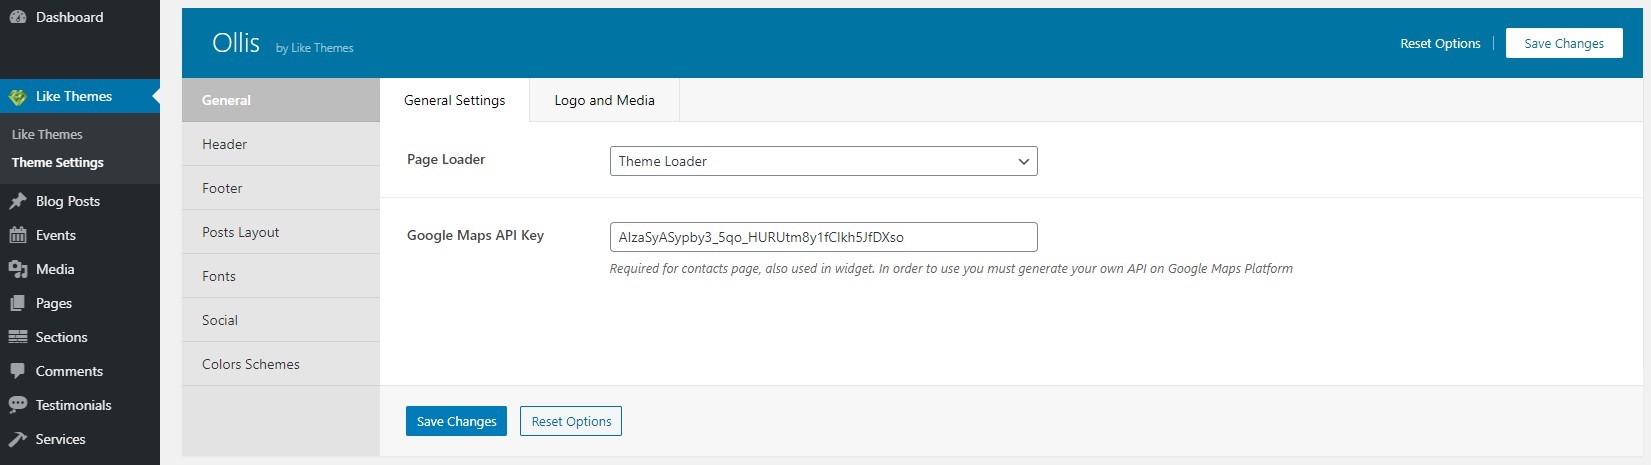Click Save Changes in blue header
1651x465 pixels.
1564,43
